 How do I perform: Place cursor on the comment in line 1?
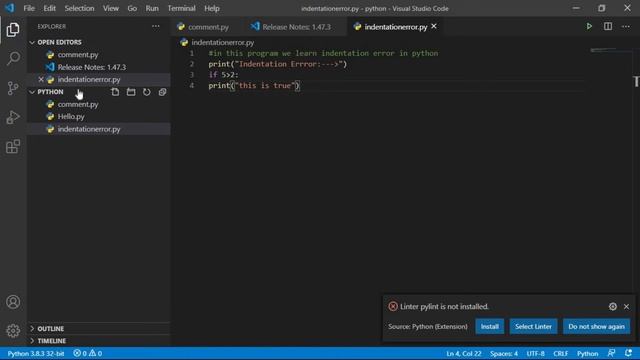click(323, 53)
